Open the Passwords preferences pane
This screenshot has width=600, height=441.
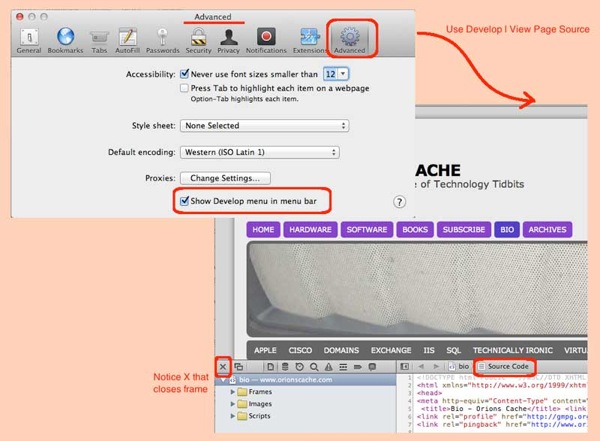tap(163, 41)
